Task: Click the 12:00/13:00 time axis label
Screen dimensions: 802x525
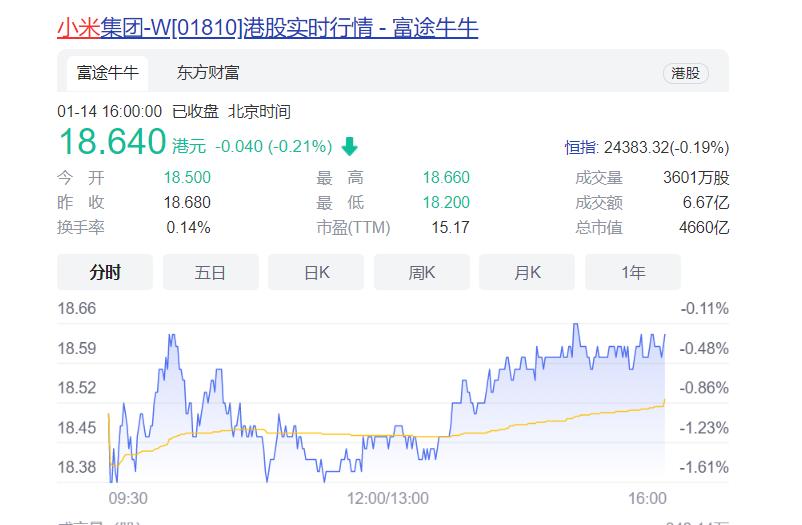Action: (x=388, y=498)
